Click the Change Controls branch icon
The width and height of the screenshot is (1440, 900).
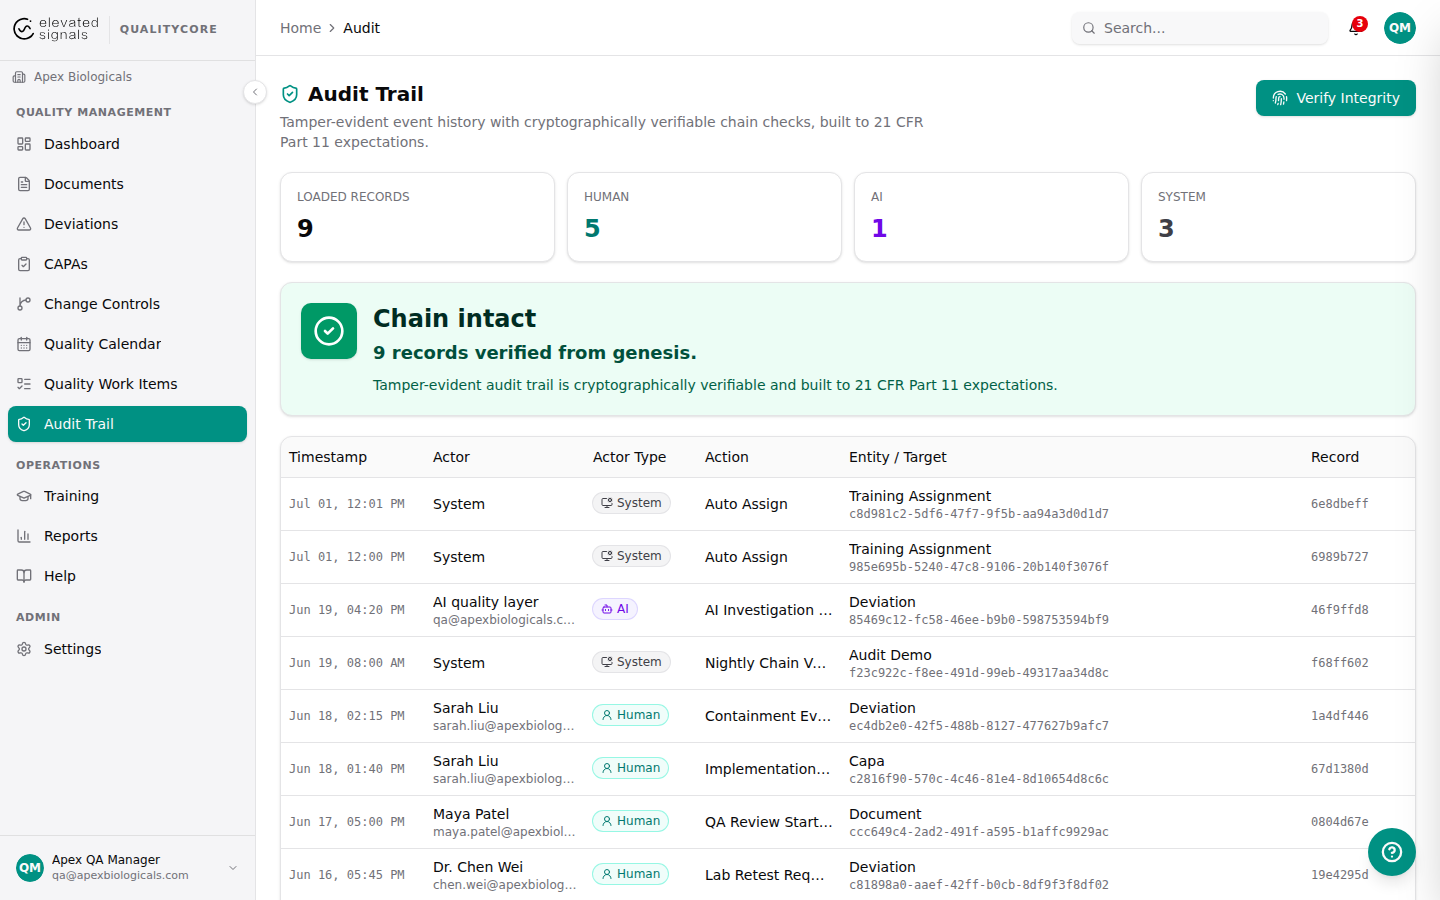coord(24,304)
